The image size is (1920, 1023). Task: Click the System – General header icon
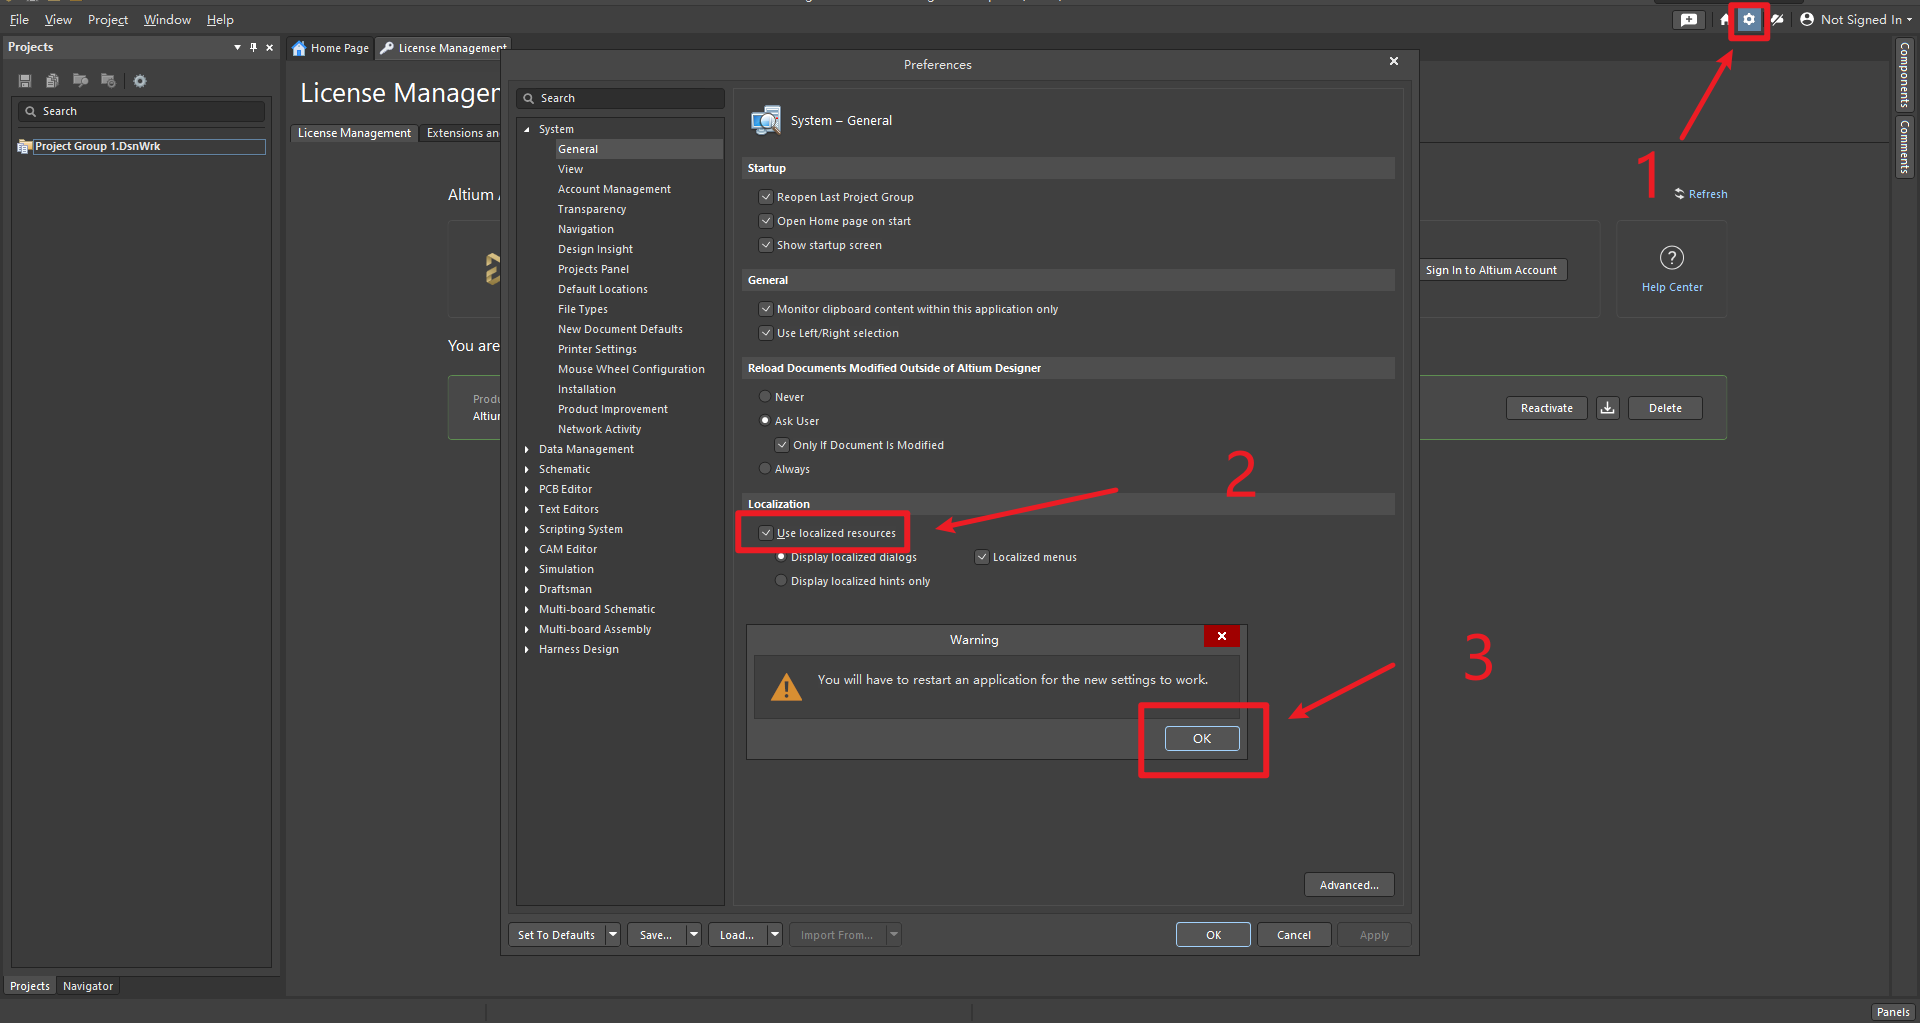(x=766, y=120)
